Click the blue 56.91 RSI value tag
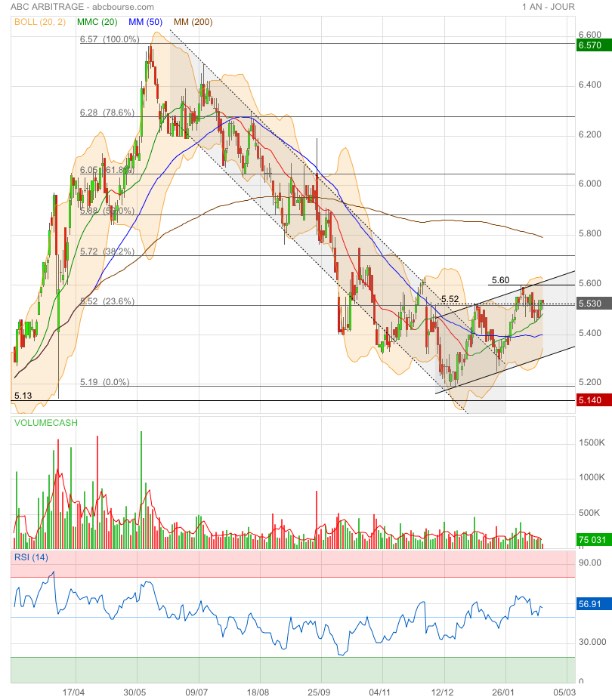This screenshot has height=700, width=612. 594,604
